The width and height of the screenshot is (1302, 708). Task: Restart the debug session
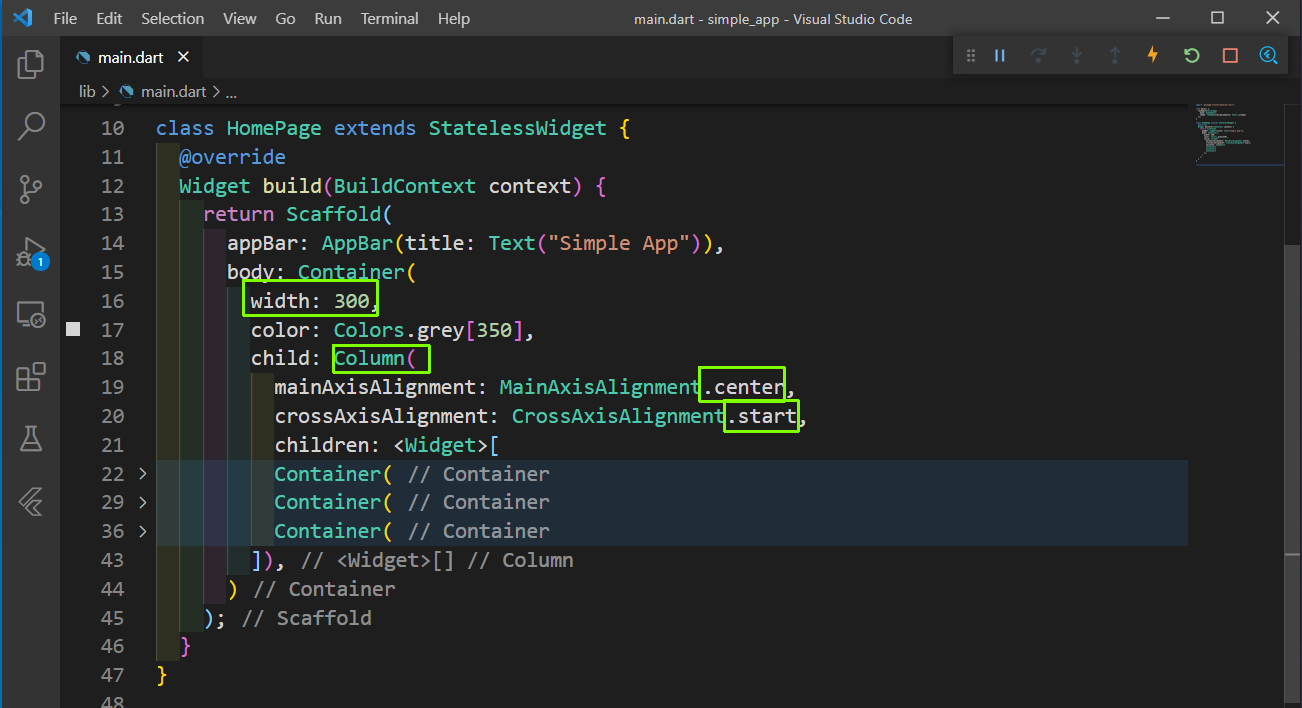tap(1191, 56)
